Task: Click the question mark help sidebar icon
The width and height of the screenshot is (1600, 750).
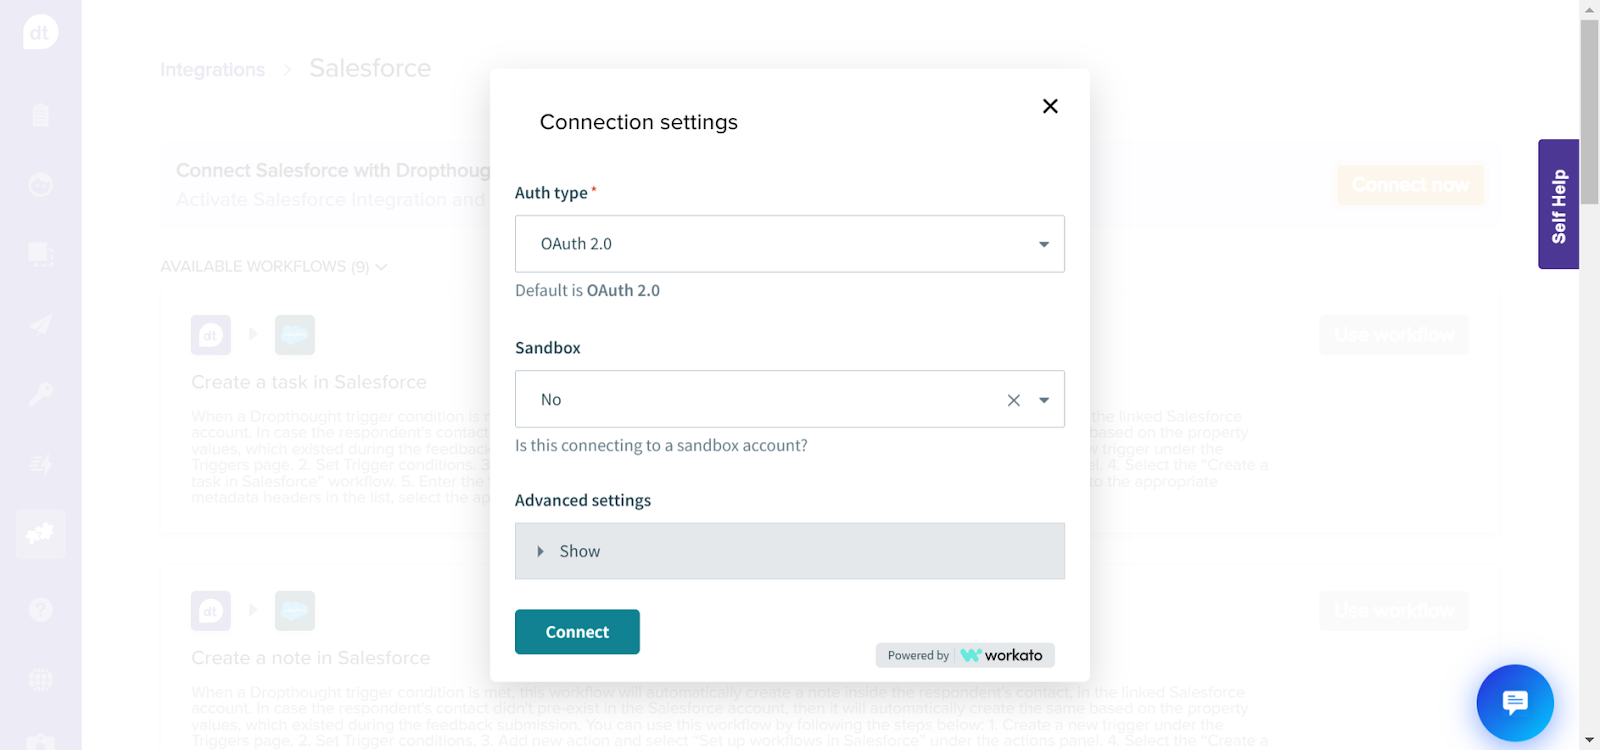Action: tap(40, 609)
